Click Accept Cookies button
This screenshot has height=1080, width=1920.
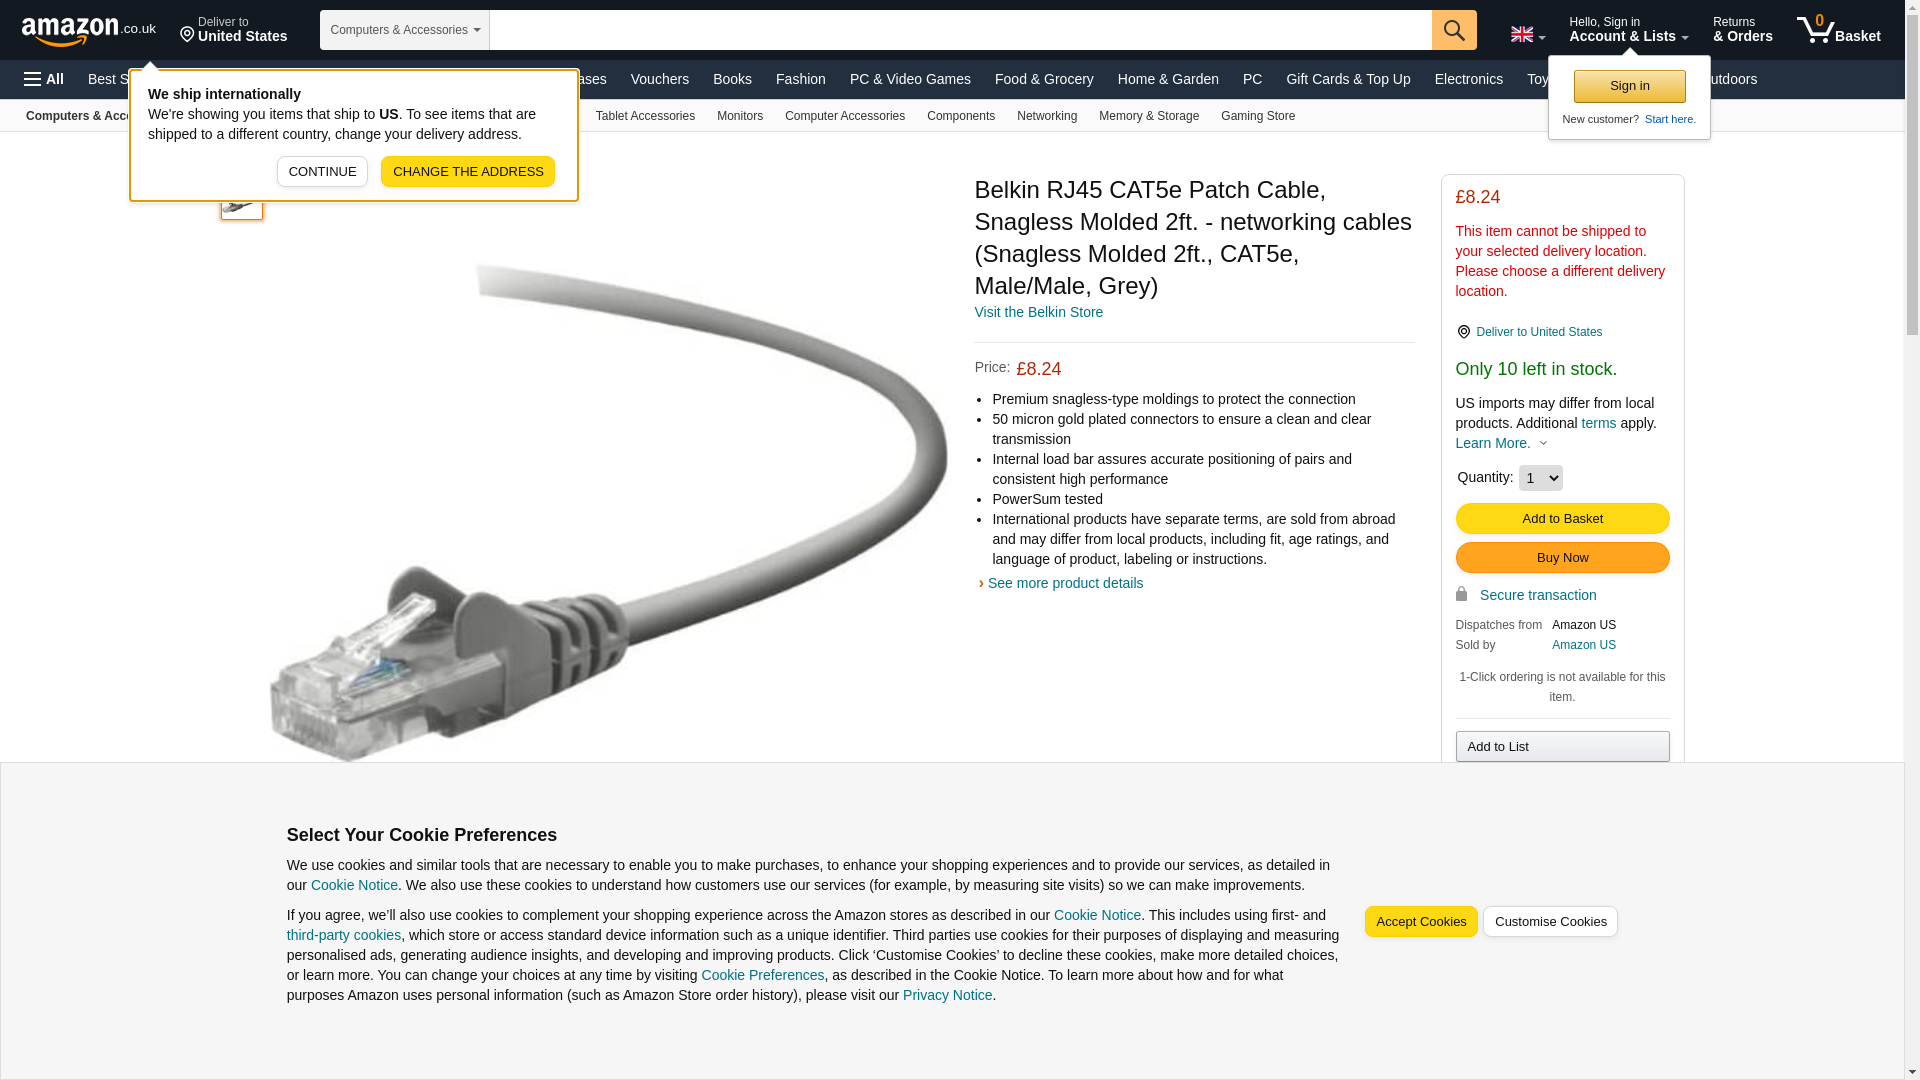(1420, 922)
